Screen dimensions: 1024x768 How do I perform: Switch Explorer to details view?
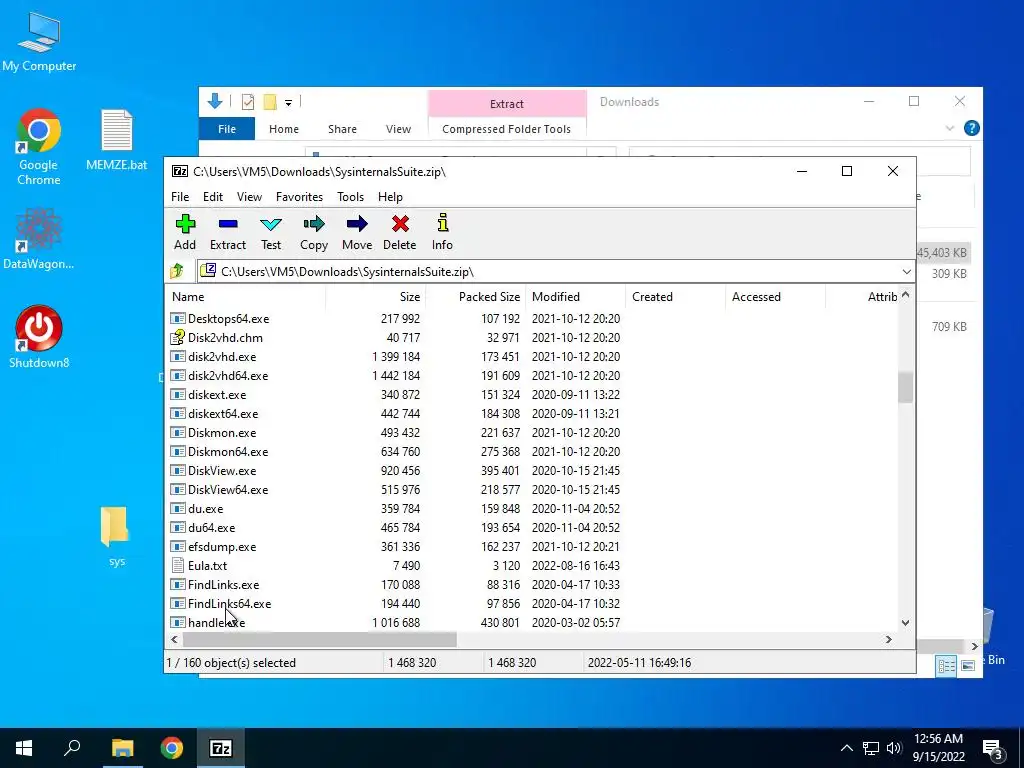(x=946, y=665)
